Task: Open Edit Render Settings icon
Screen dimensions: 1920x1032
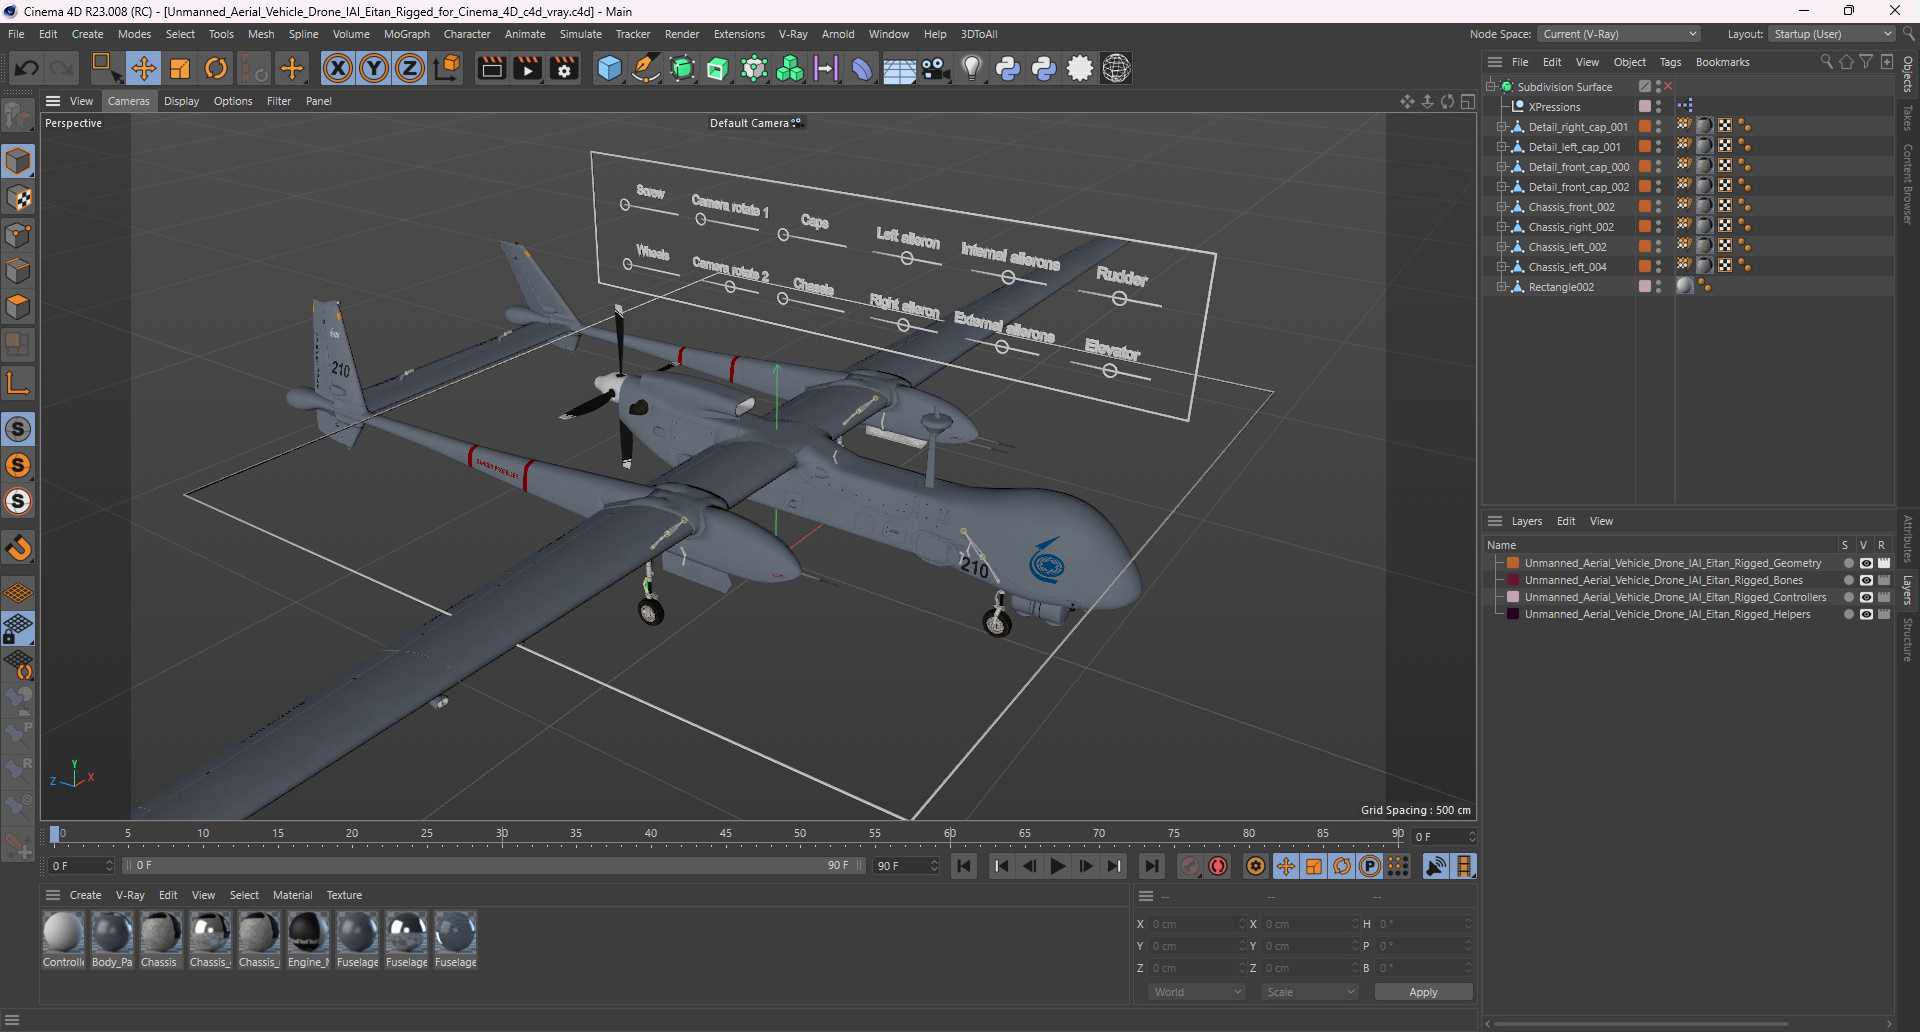Action: (x=564, y=68)
